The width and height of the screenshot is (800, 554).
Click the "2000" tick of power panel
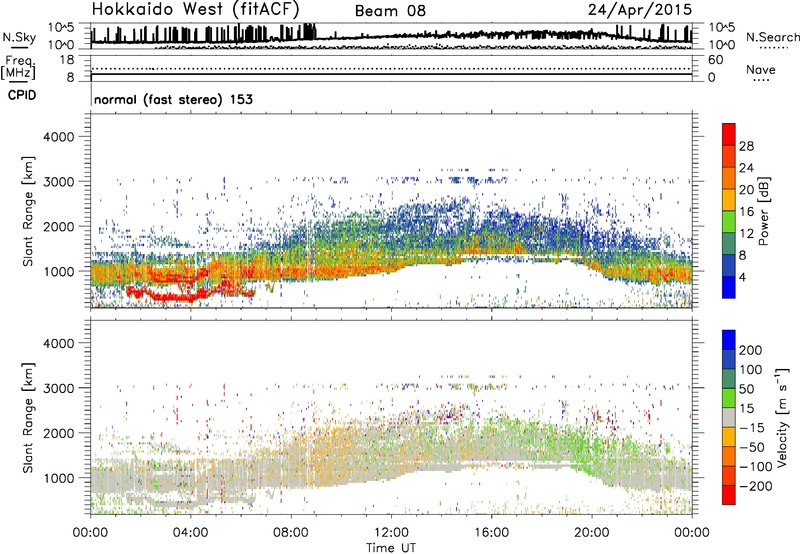[58, 226]
